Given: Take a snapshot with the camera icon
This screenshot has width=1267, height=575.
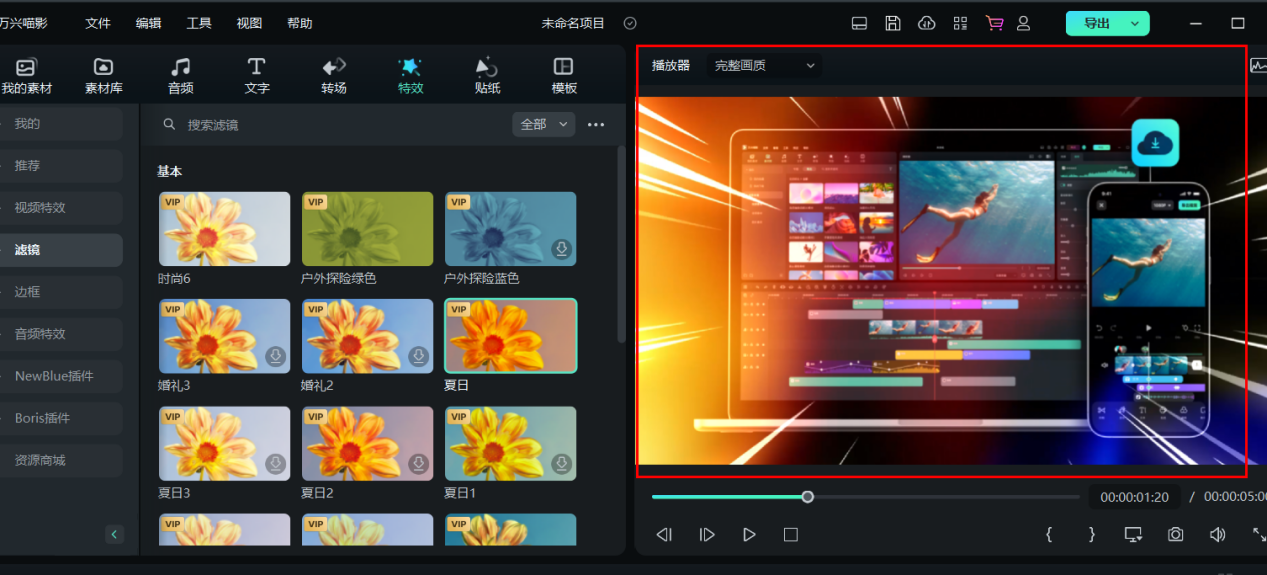Looking at the screenshot, I should 1175,535.
